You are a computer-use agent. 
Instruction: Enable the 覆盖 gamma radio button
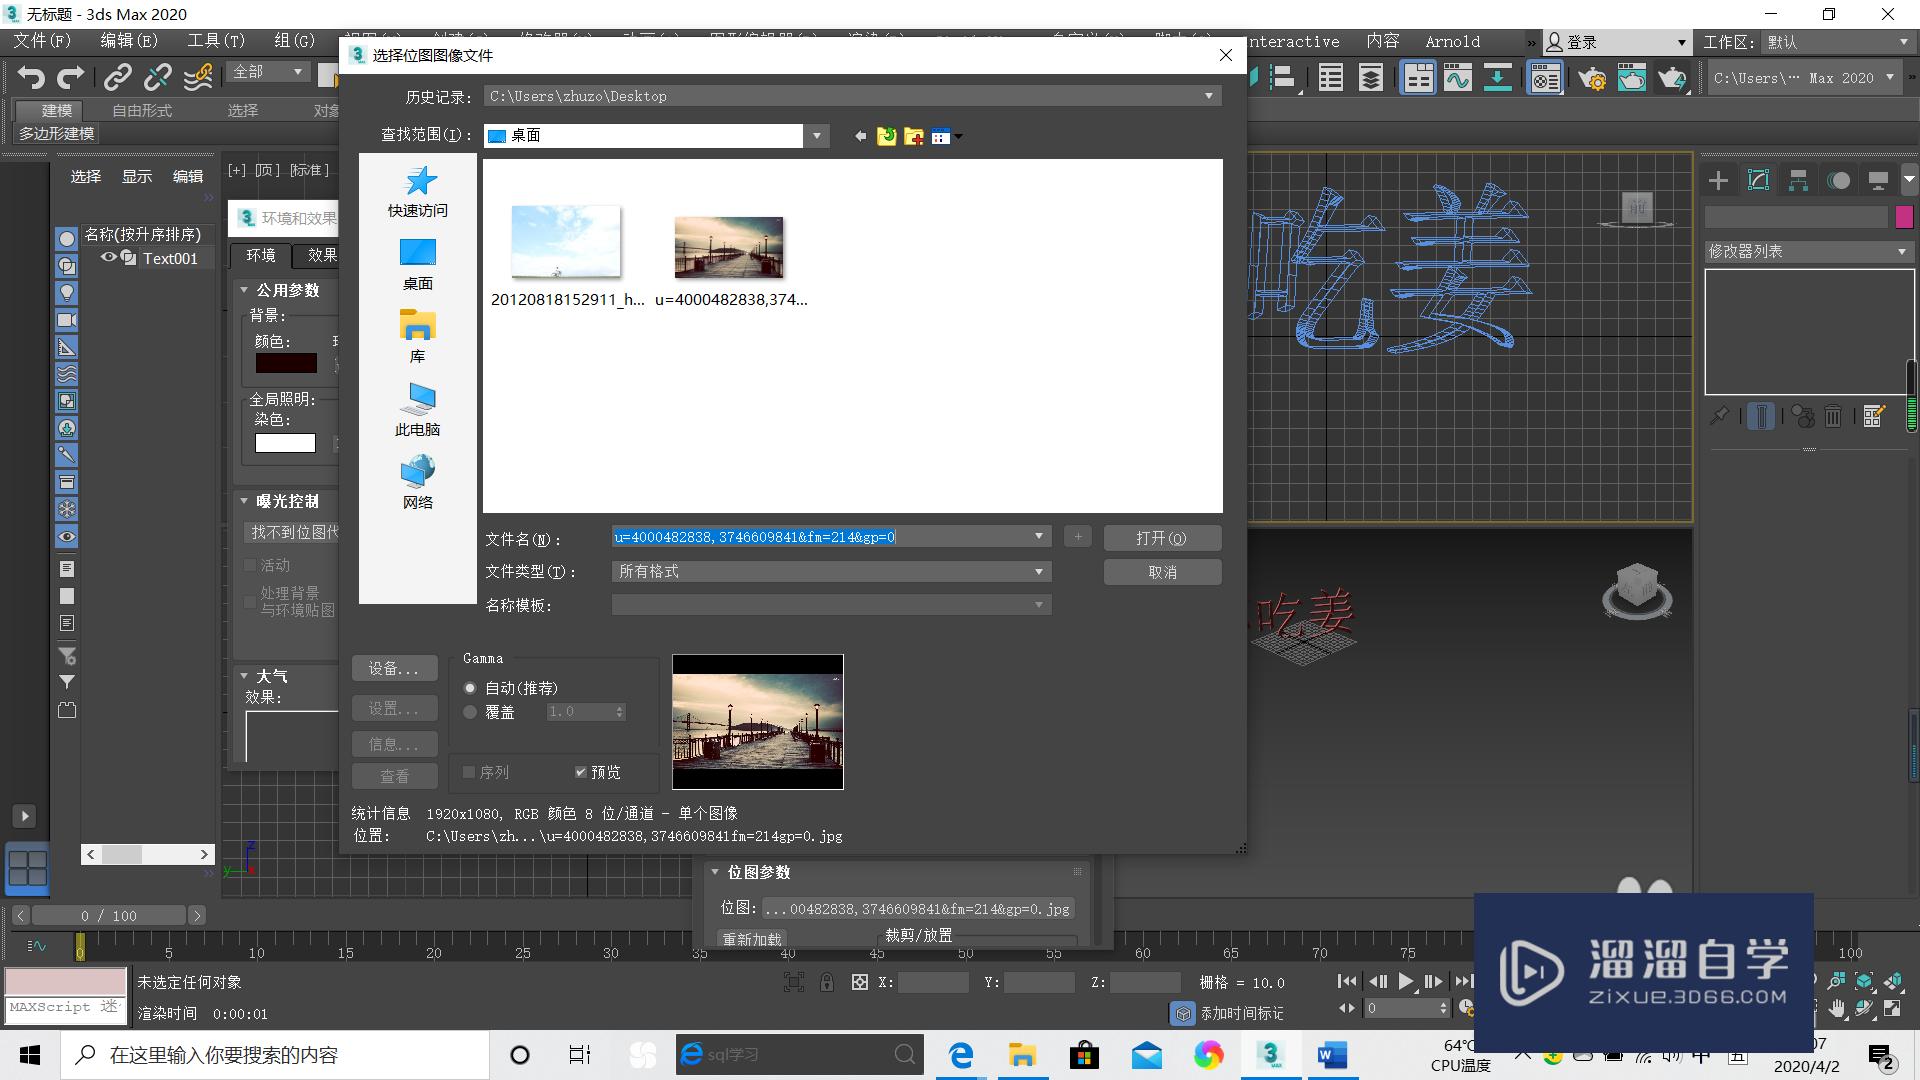[x=471, y=711]
